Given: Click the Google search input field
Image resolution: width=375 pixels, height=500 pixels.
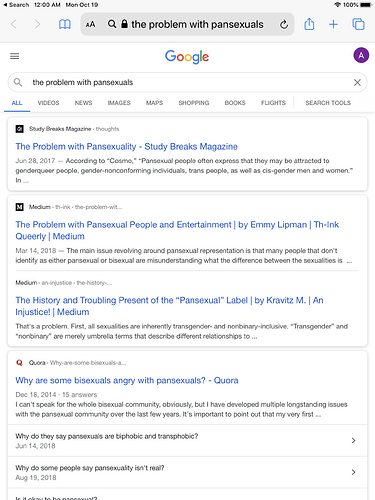Looking at the screenshot, I should pos(187,82).
